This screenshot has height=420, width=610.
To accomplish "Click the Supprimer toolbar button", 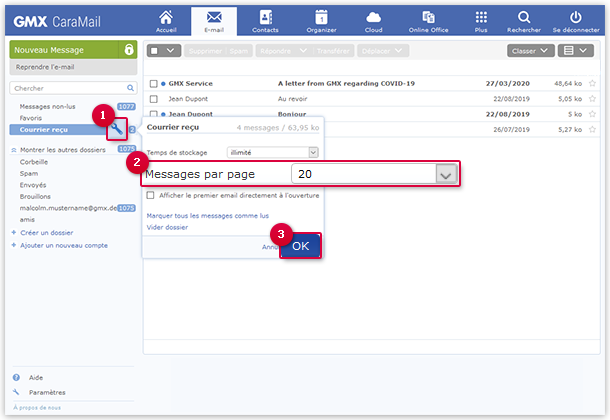I will [205, 51].
